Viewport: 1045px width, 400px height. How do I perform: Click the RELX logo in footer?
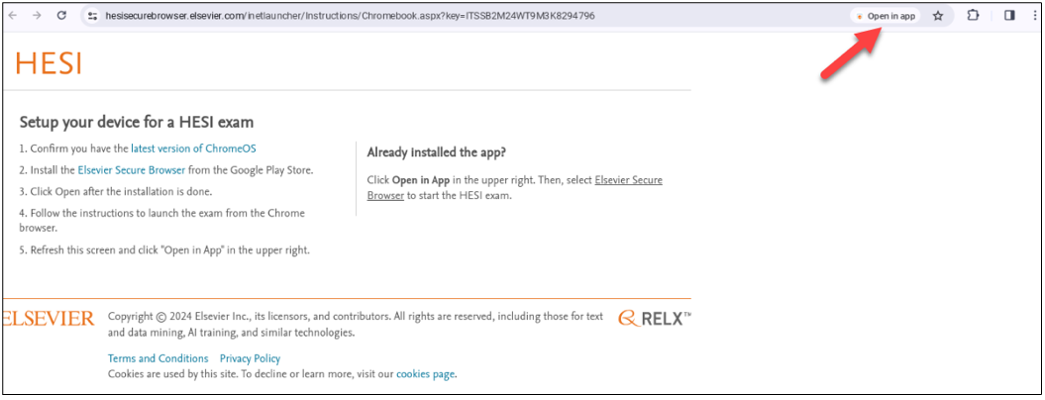coord(654,319)
